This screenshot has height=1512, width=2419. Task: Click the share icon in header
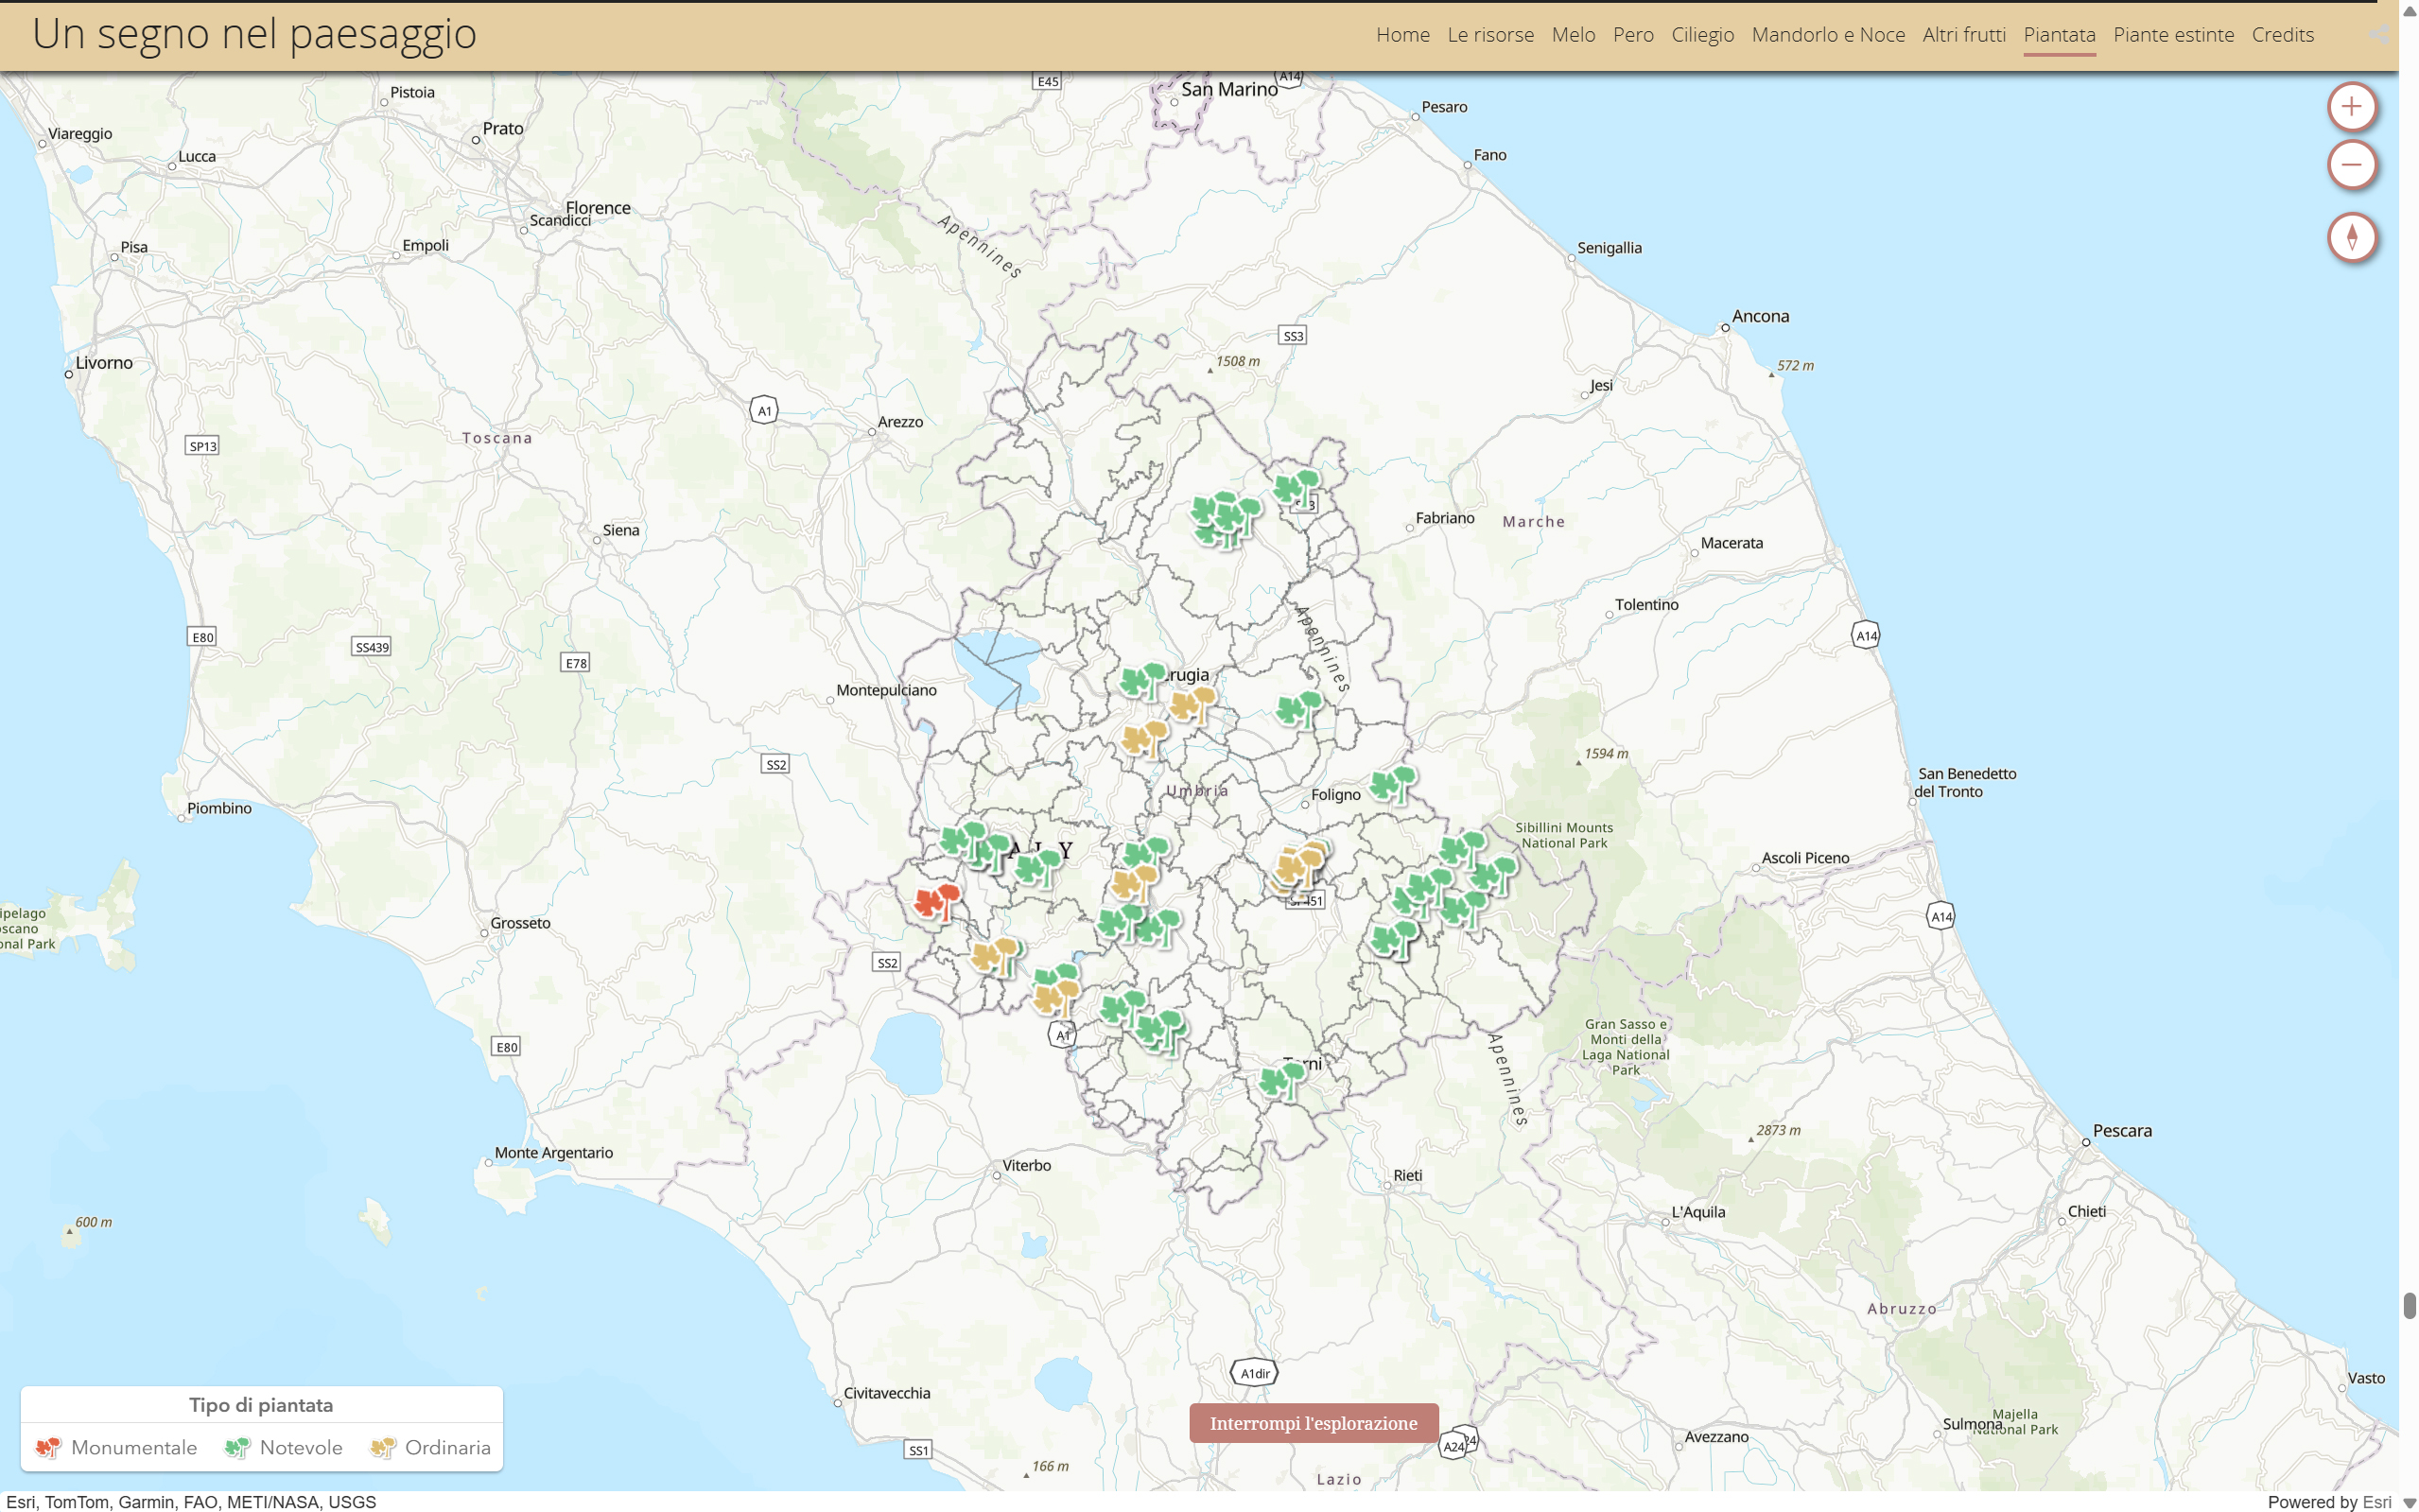click(2379, 35)
